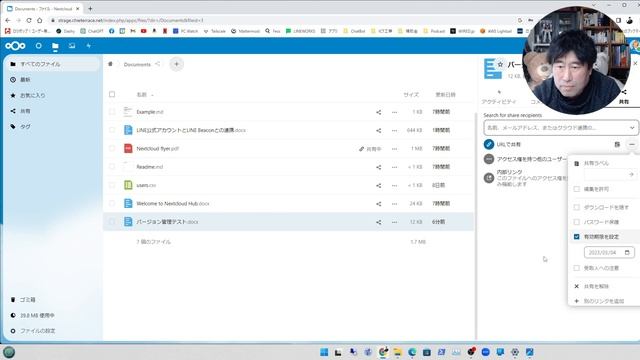Open the Activity lightning icon in the header
Viewport: 640px width, 360px height.
[x=89, y=46]
